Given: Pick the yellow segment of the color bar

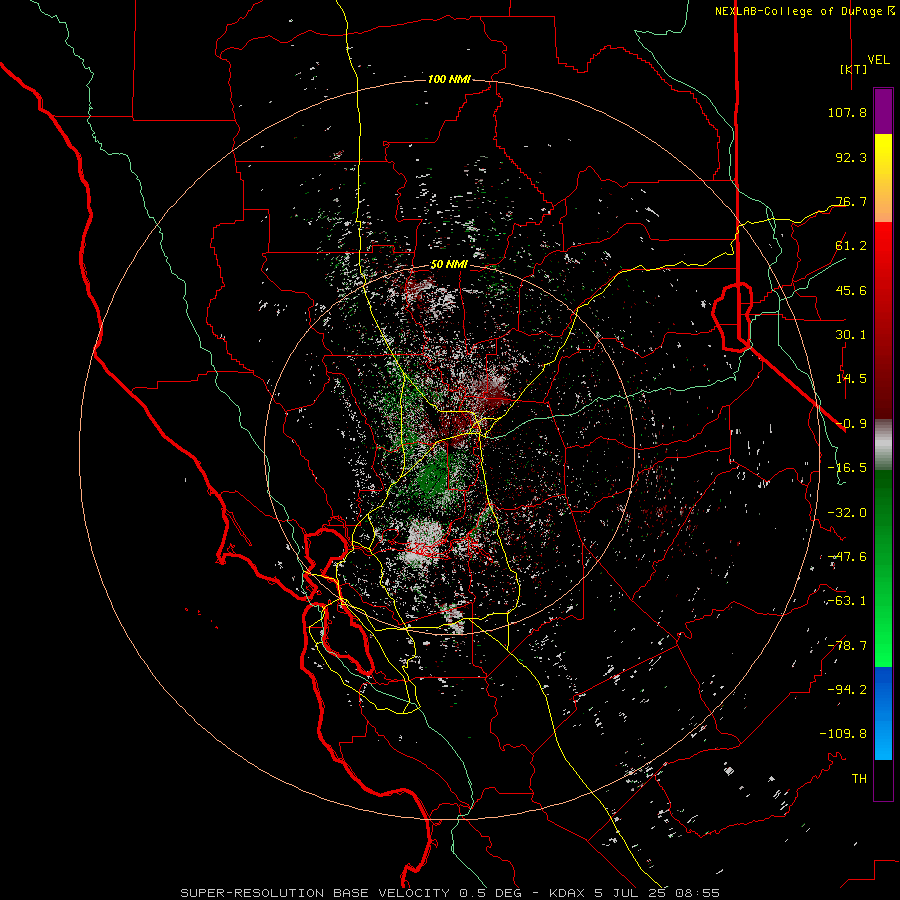Looking at the screenshot, I should click(883, 178).
